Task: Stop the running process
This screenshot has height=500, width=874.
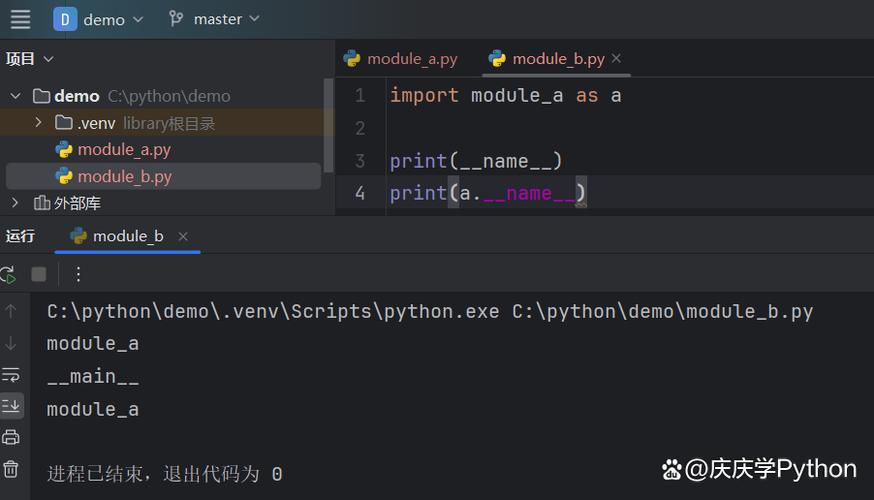Action: [x=38, y=274]
